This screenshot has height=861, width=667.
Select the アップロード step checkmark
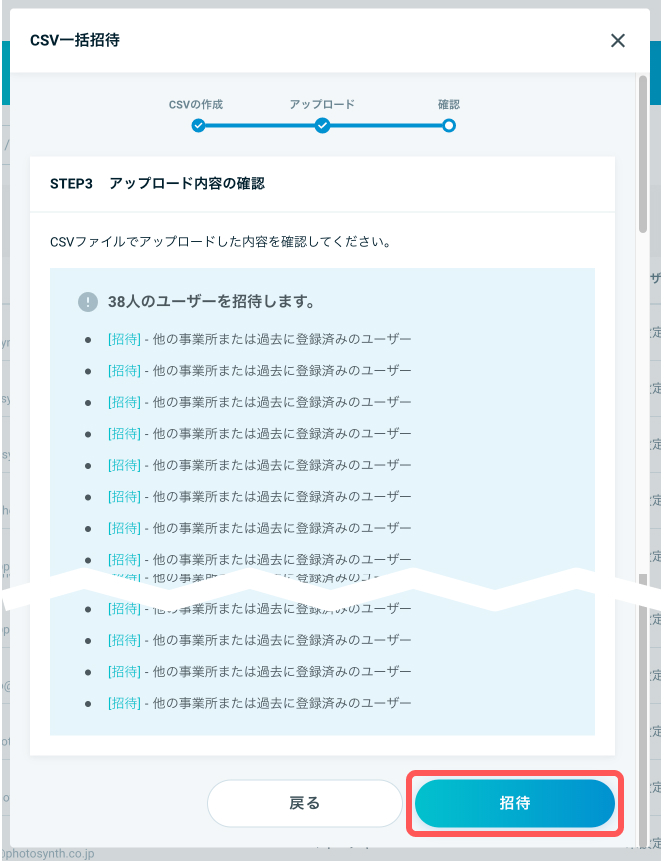point(322,126)
